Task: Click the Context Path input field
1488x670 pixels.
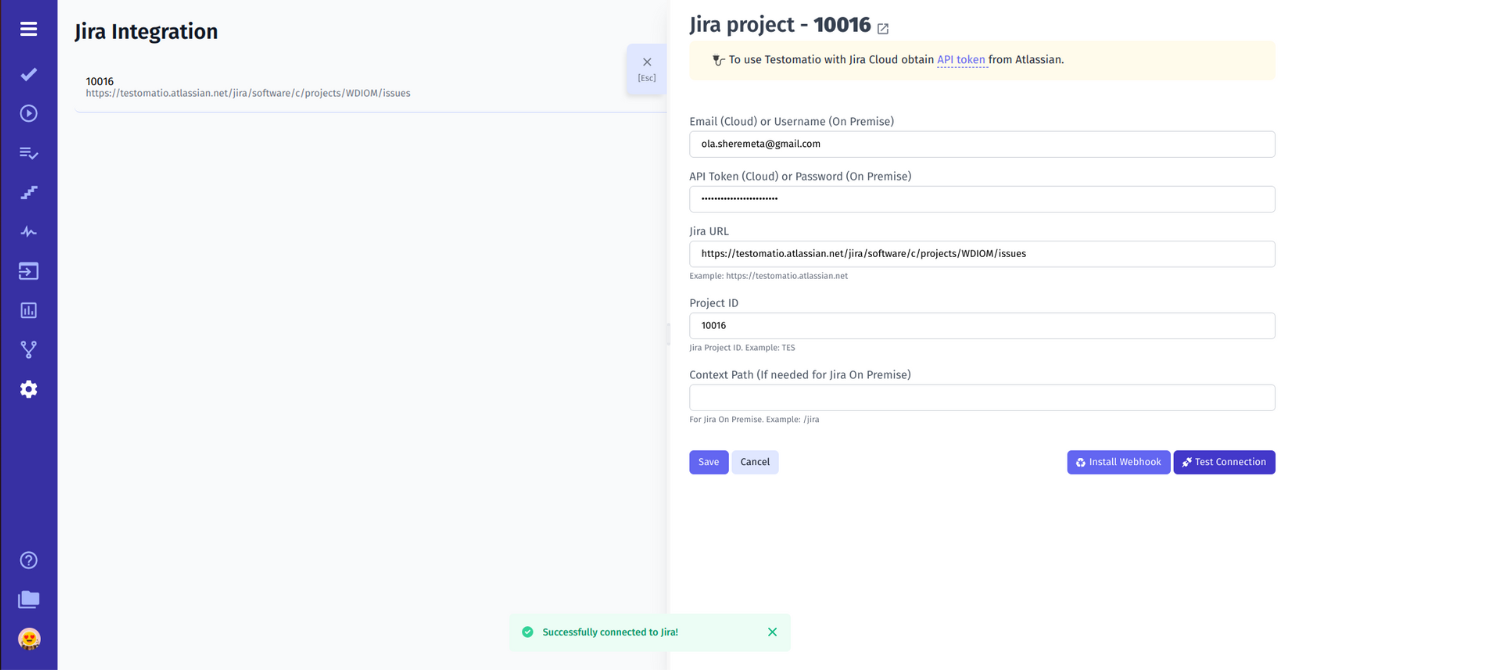Action: coord(981,397)
